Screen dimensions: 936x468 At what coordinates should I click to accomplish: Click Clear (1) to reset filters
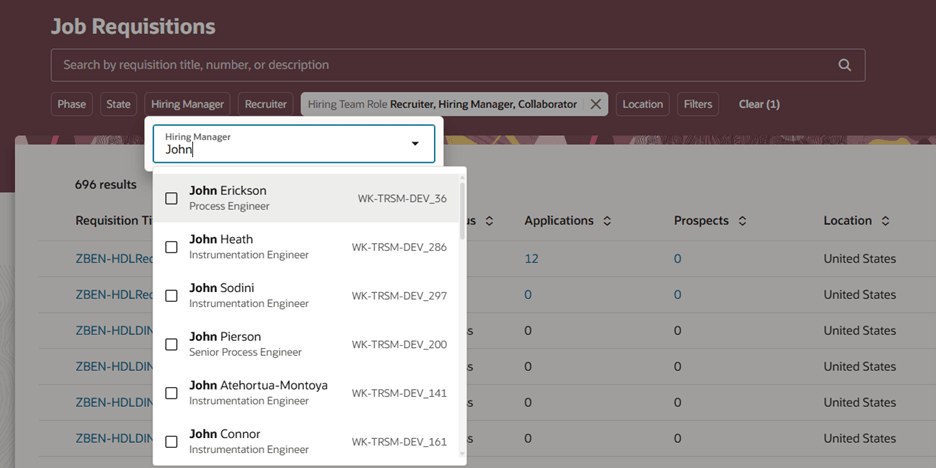pos(759,104)
